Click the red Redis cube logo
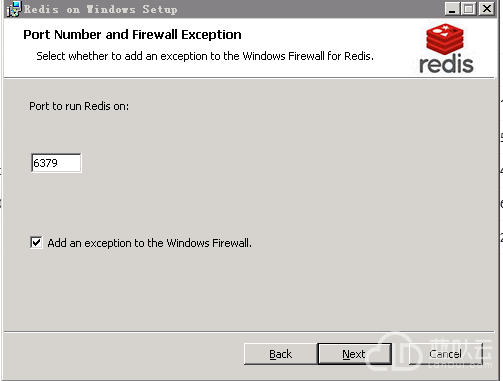This screenshot has height=381, width=503. (x=445, y=38)
